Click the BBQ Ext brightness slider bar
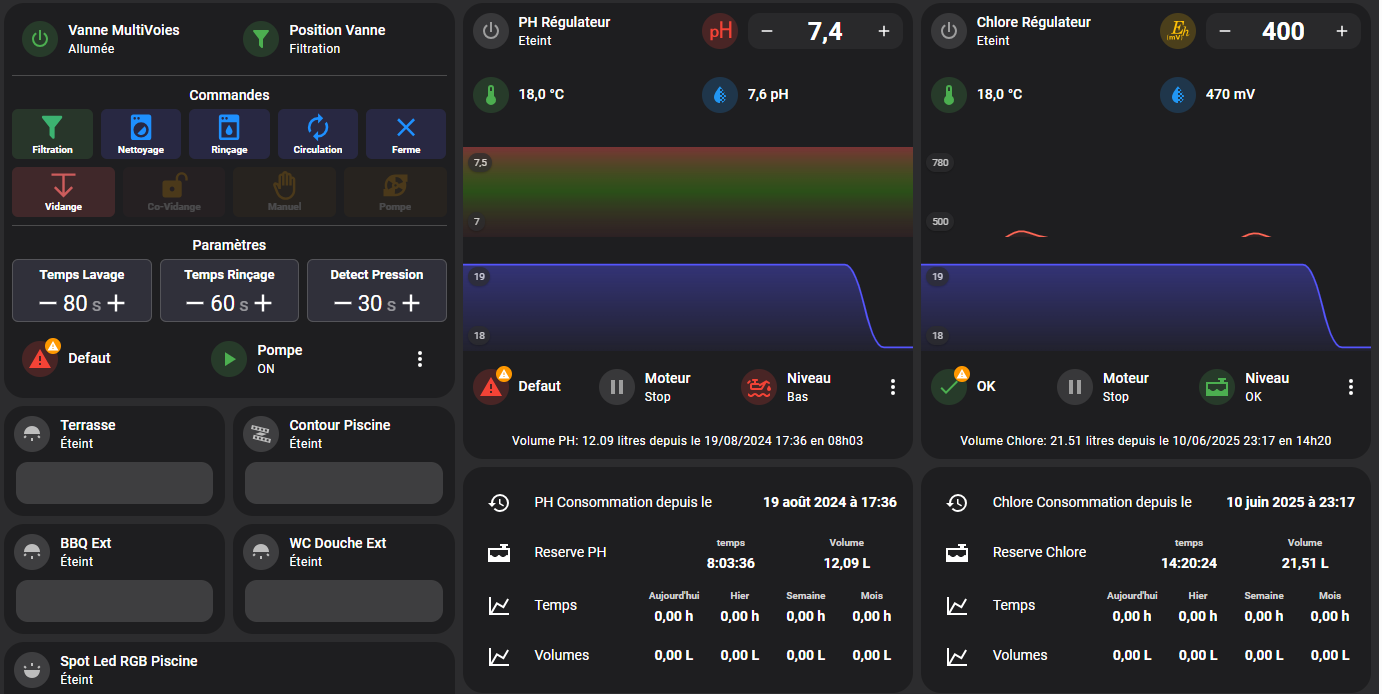This screenshot has height=694, width=1382. [114, 601]
